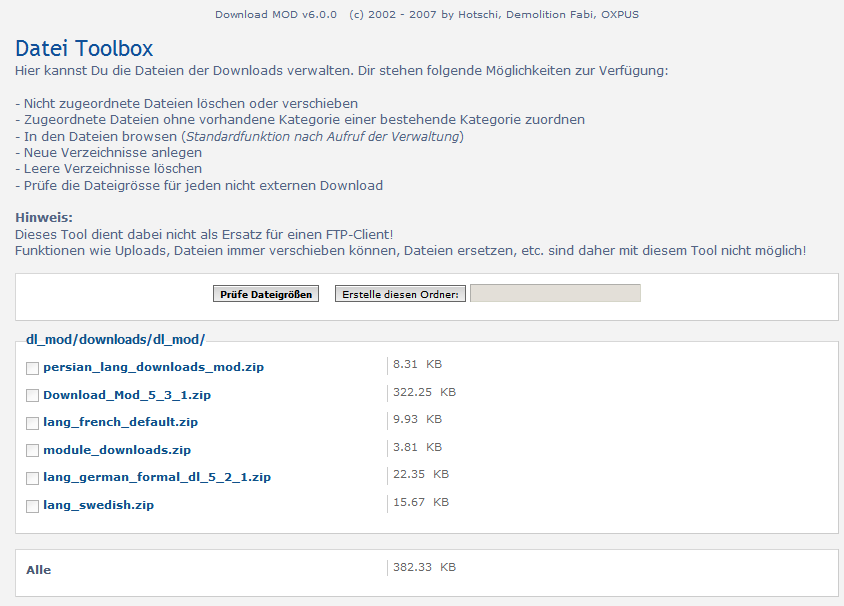844x606 pixels.
Task: Open the lang_french_default.zip file link
Action: [x=120, y=423]
